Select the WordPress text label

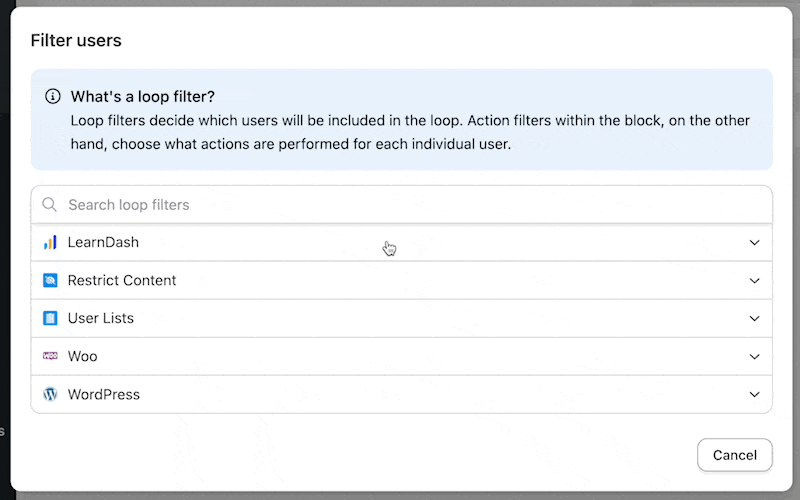click(104, 395)
